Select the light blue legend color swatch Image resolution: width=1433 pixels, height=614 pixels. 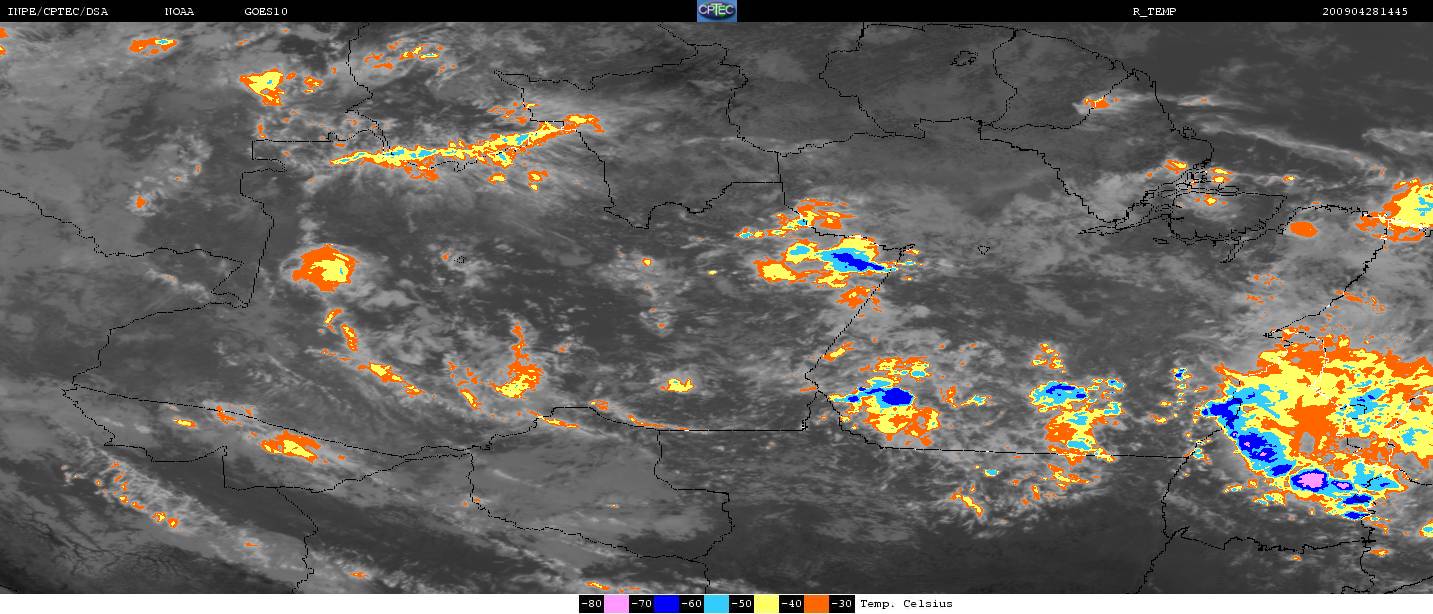tap(716, 604)
